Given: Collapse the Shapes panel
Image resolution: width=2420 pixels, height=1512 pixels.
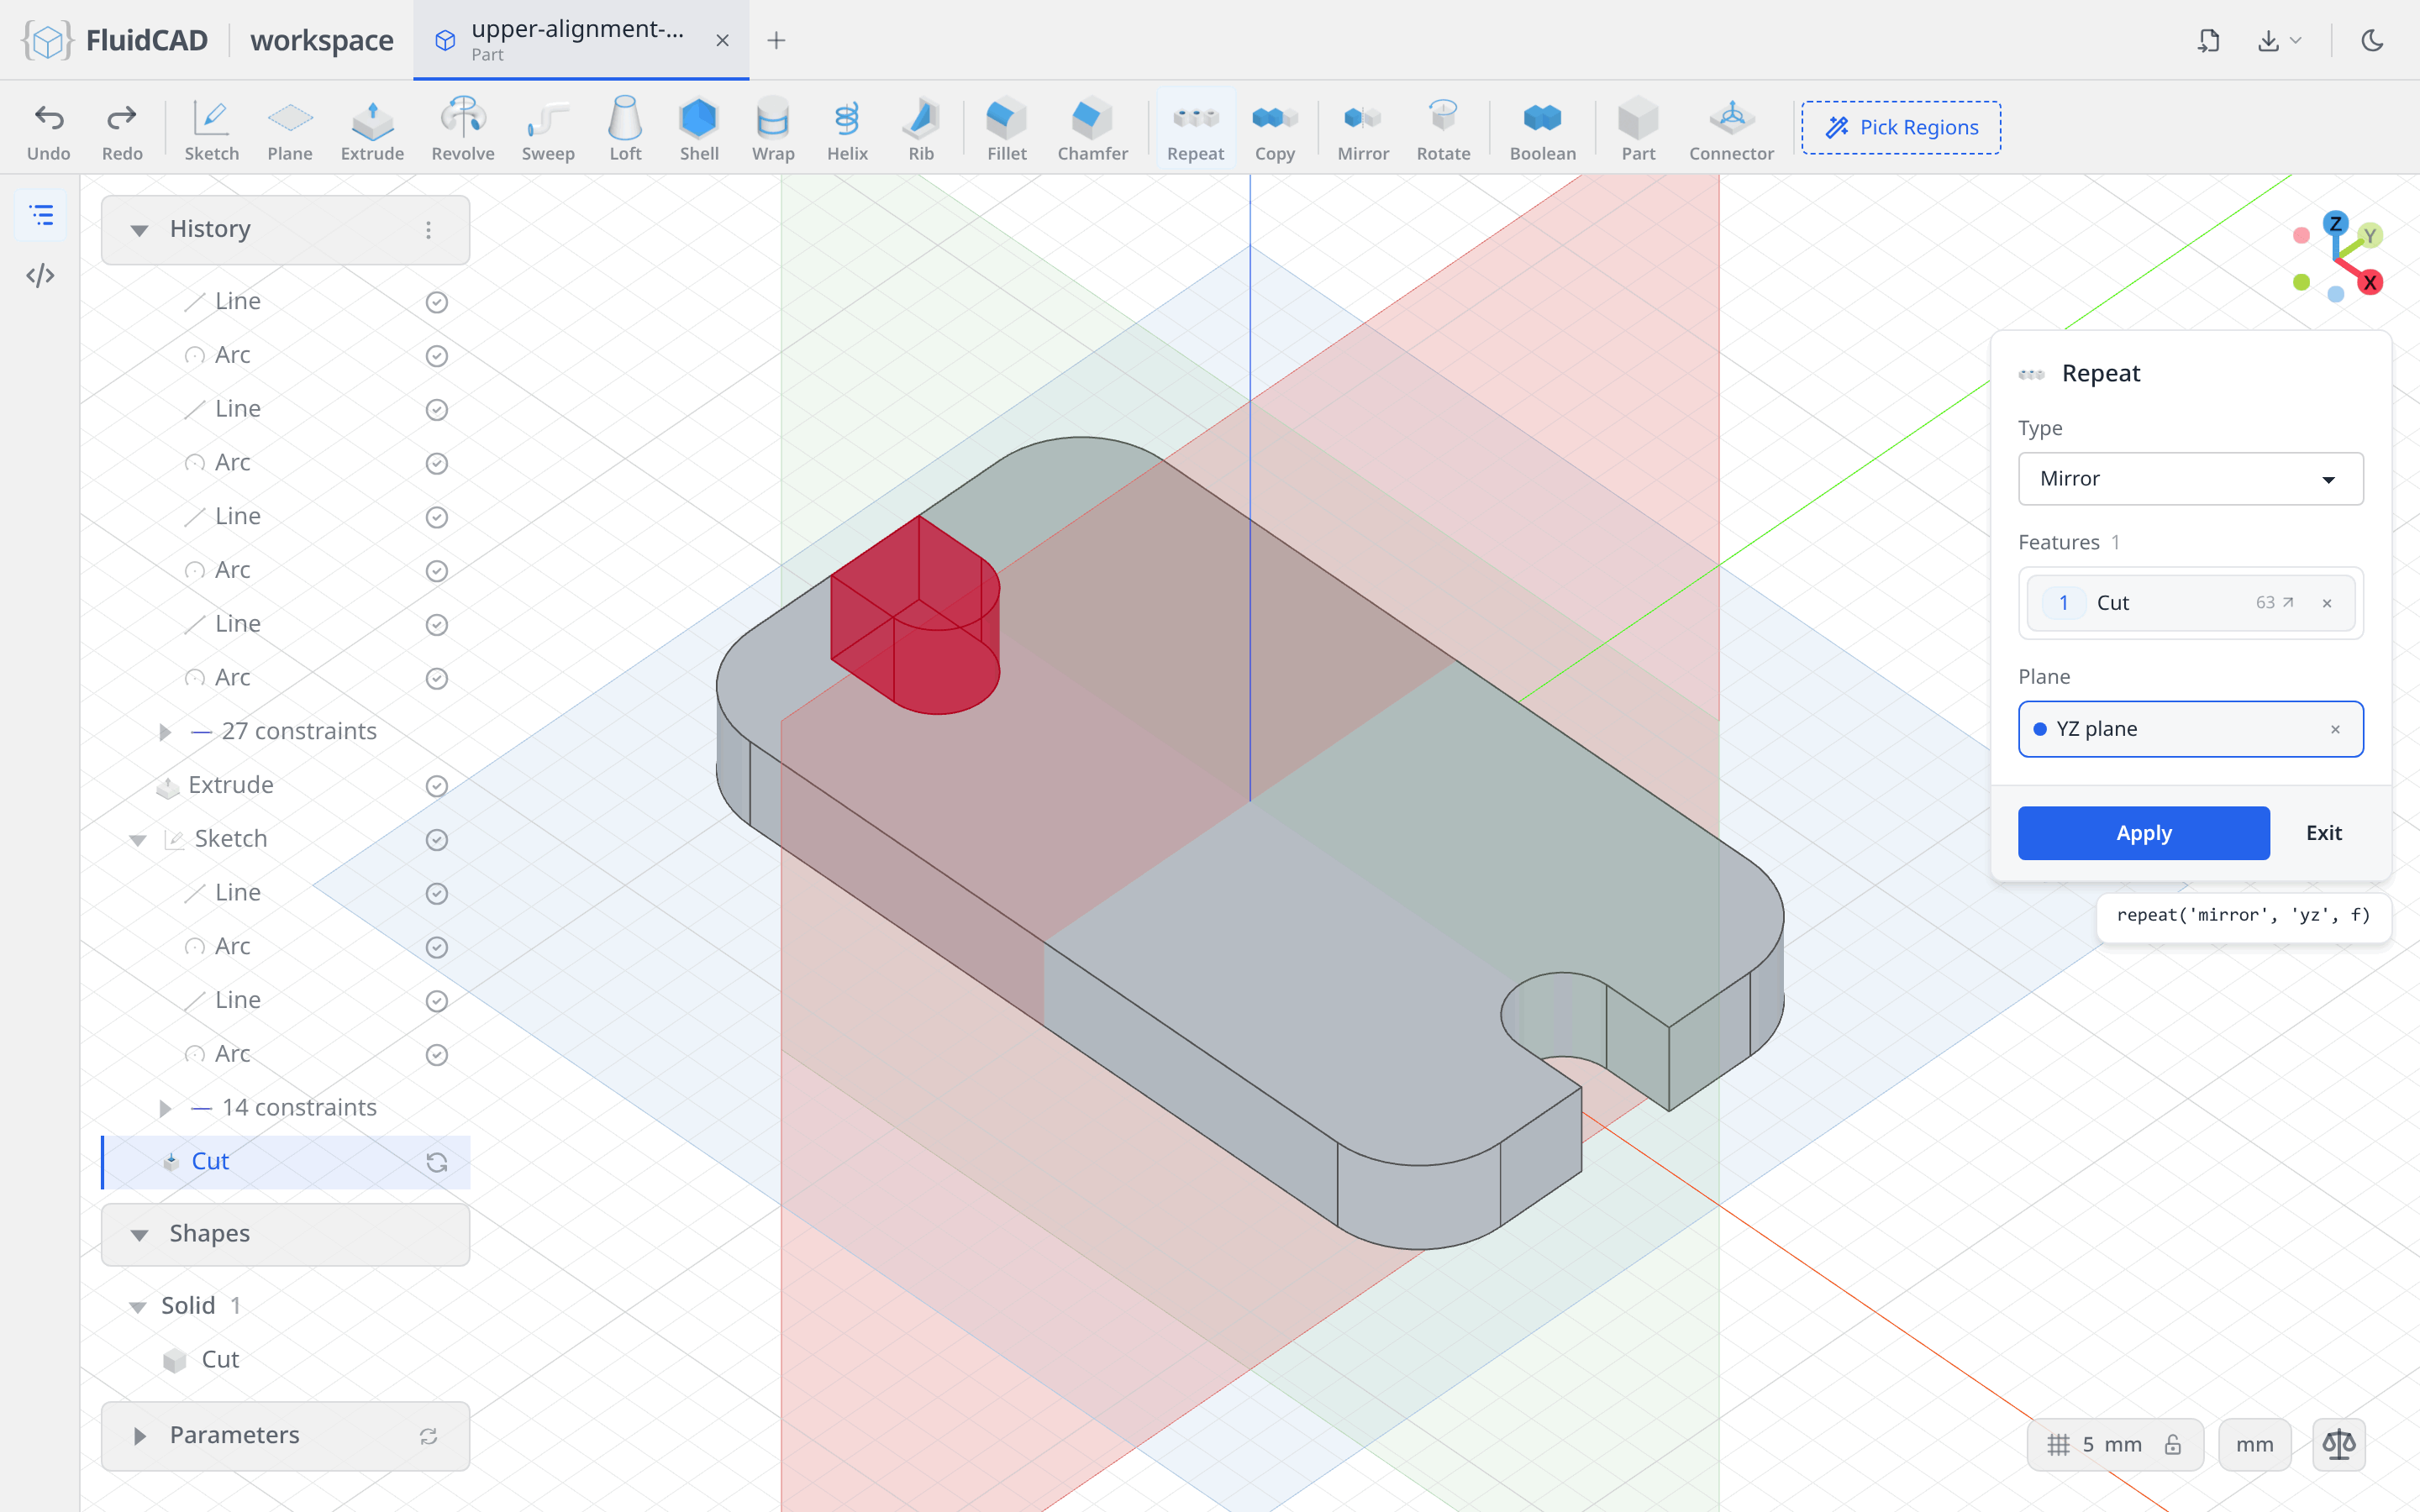Looking at the screenshot, I should 139,1235.
